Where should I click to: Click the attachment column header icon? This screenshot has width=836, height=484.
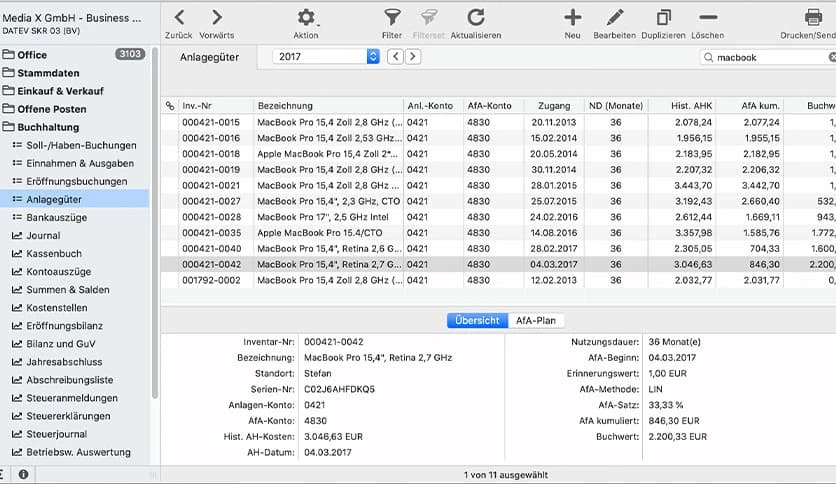click(170, 106)
